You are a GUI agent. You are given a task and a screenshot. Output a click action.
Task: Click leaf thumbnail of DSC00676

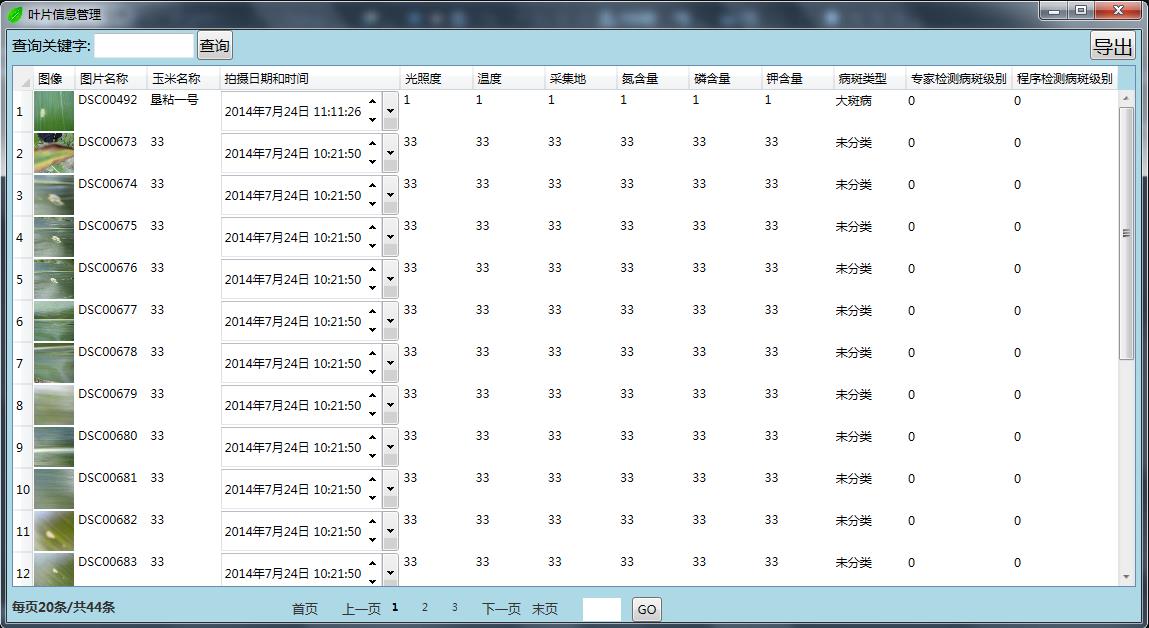[54, 278]
